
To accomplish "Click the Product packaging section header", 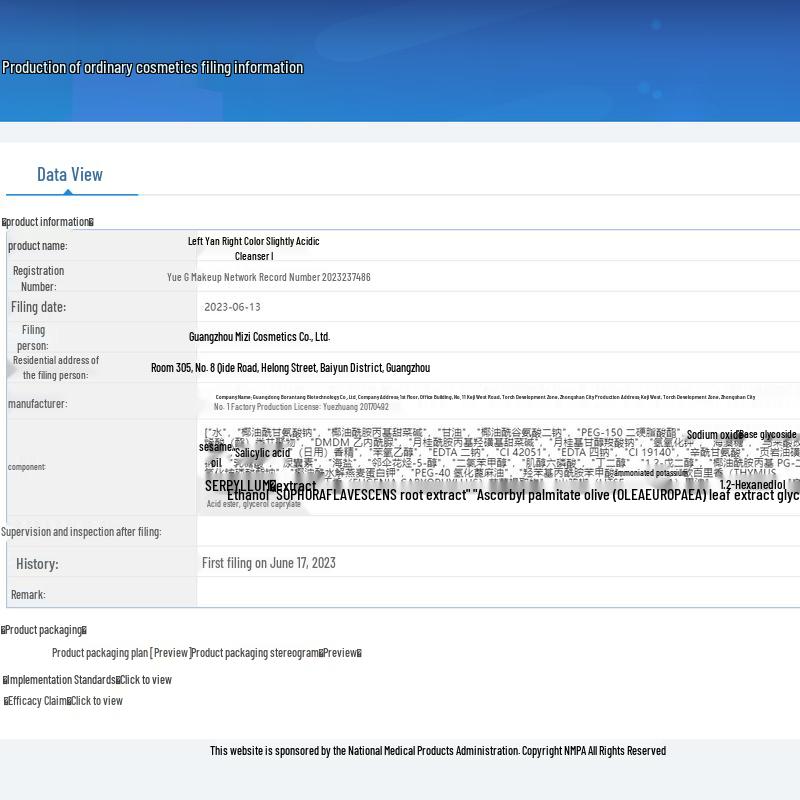I will pos(44,630).
